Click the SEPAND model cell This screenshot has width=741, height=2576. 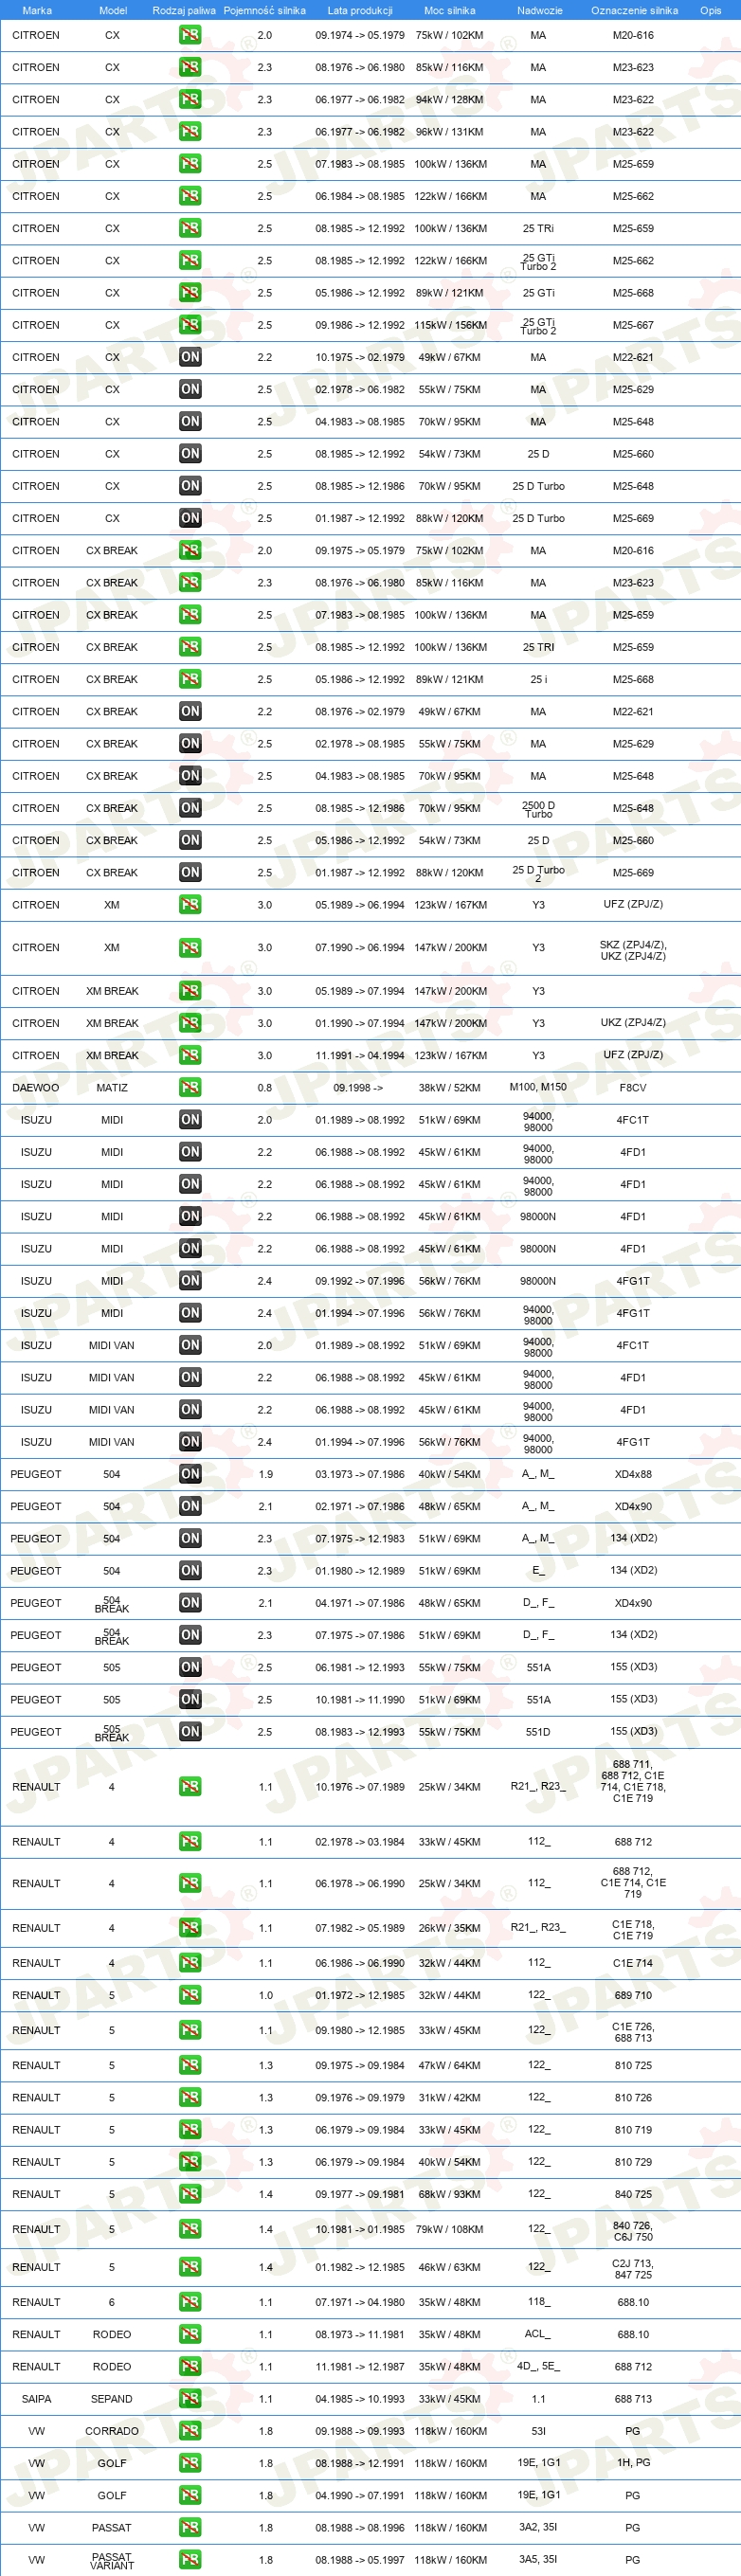(x=112, y=2398)
